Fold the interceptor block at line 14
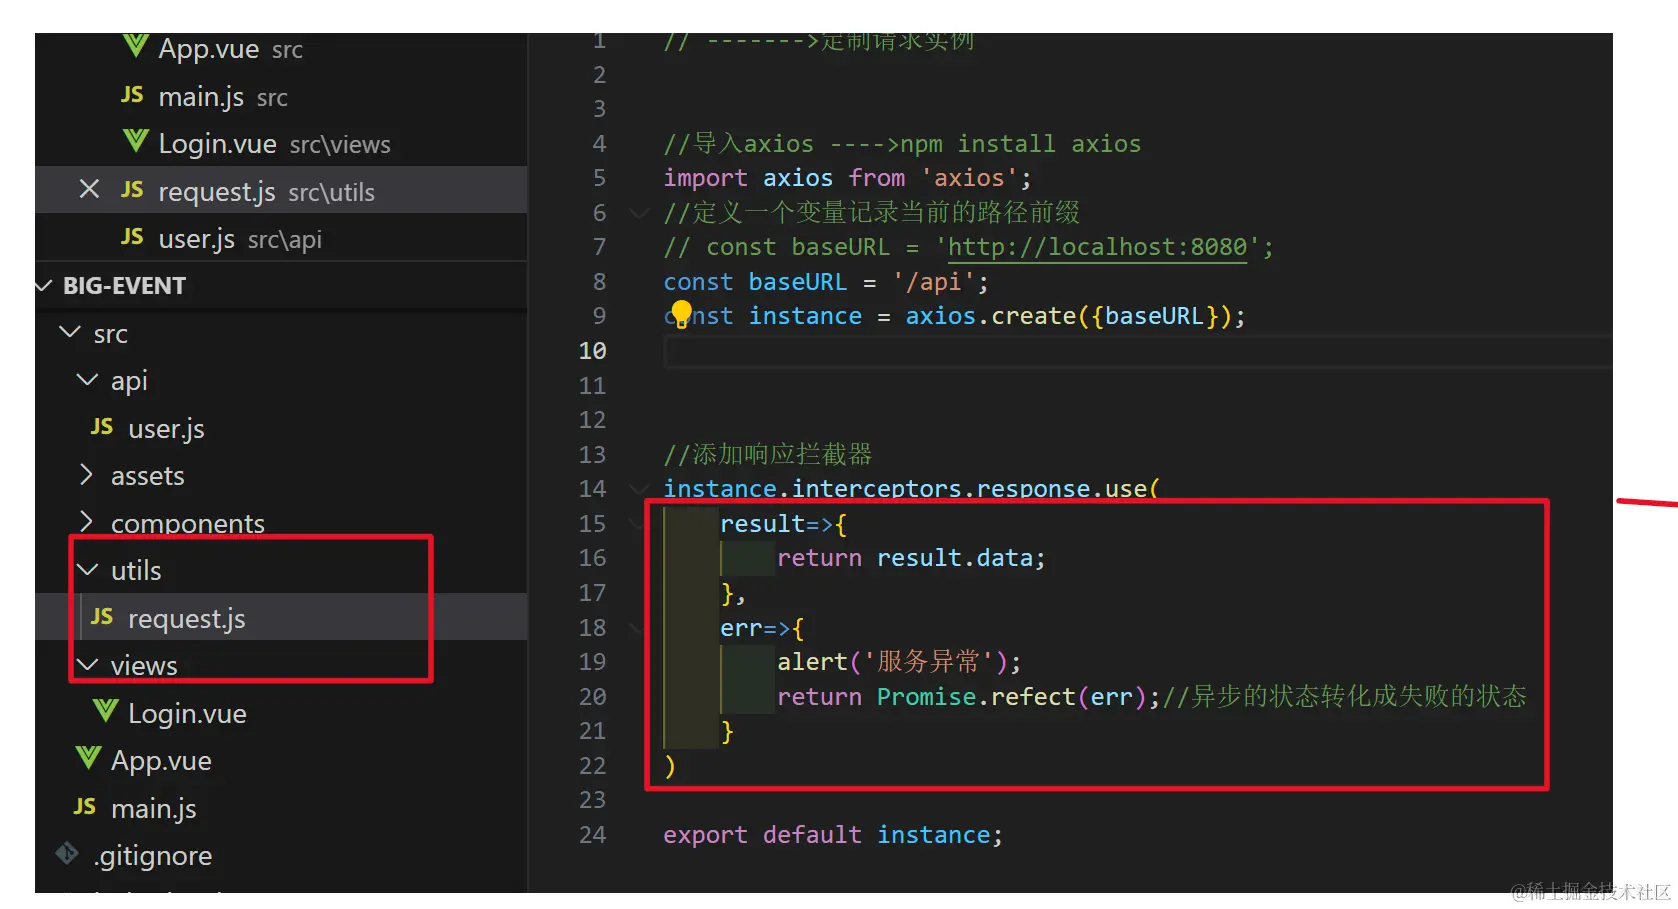 point(638,489)
